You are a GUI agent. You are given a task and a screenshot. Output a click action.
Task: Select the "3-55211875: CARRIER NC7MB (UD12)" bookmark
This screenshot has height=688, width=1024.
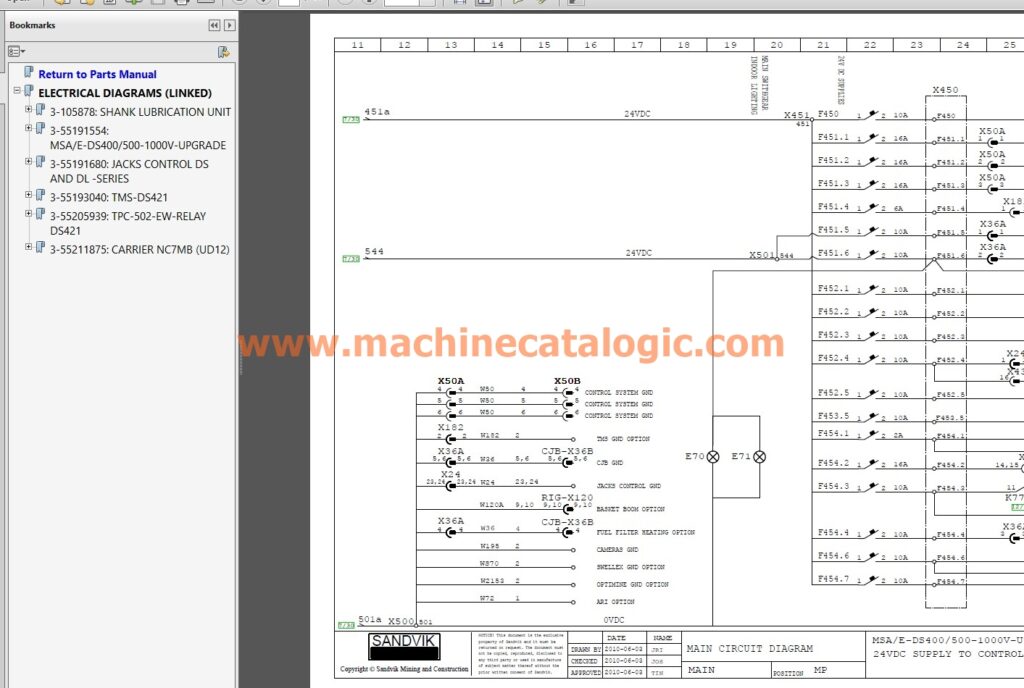[x=137, y=249]
